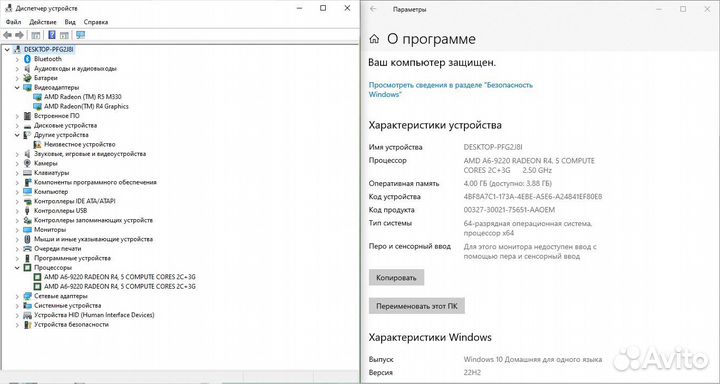Expand the Аудиовходы и аудиовыходы category
This screenshot has width=720, height=384.
pyautogui.click(x=17, y=68)
